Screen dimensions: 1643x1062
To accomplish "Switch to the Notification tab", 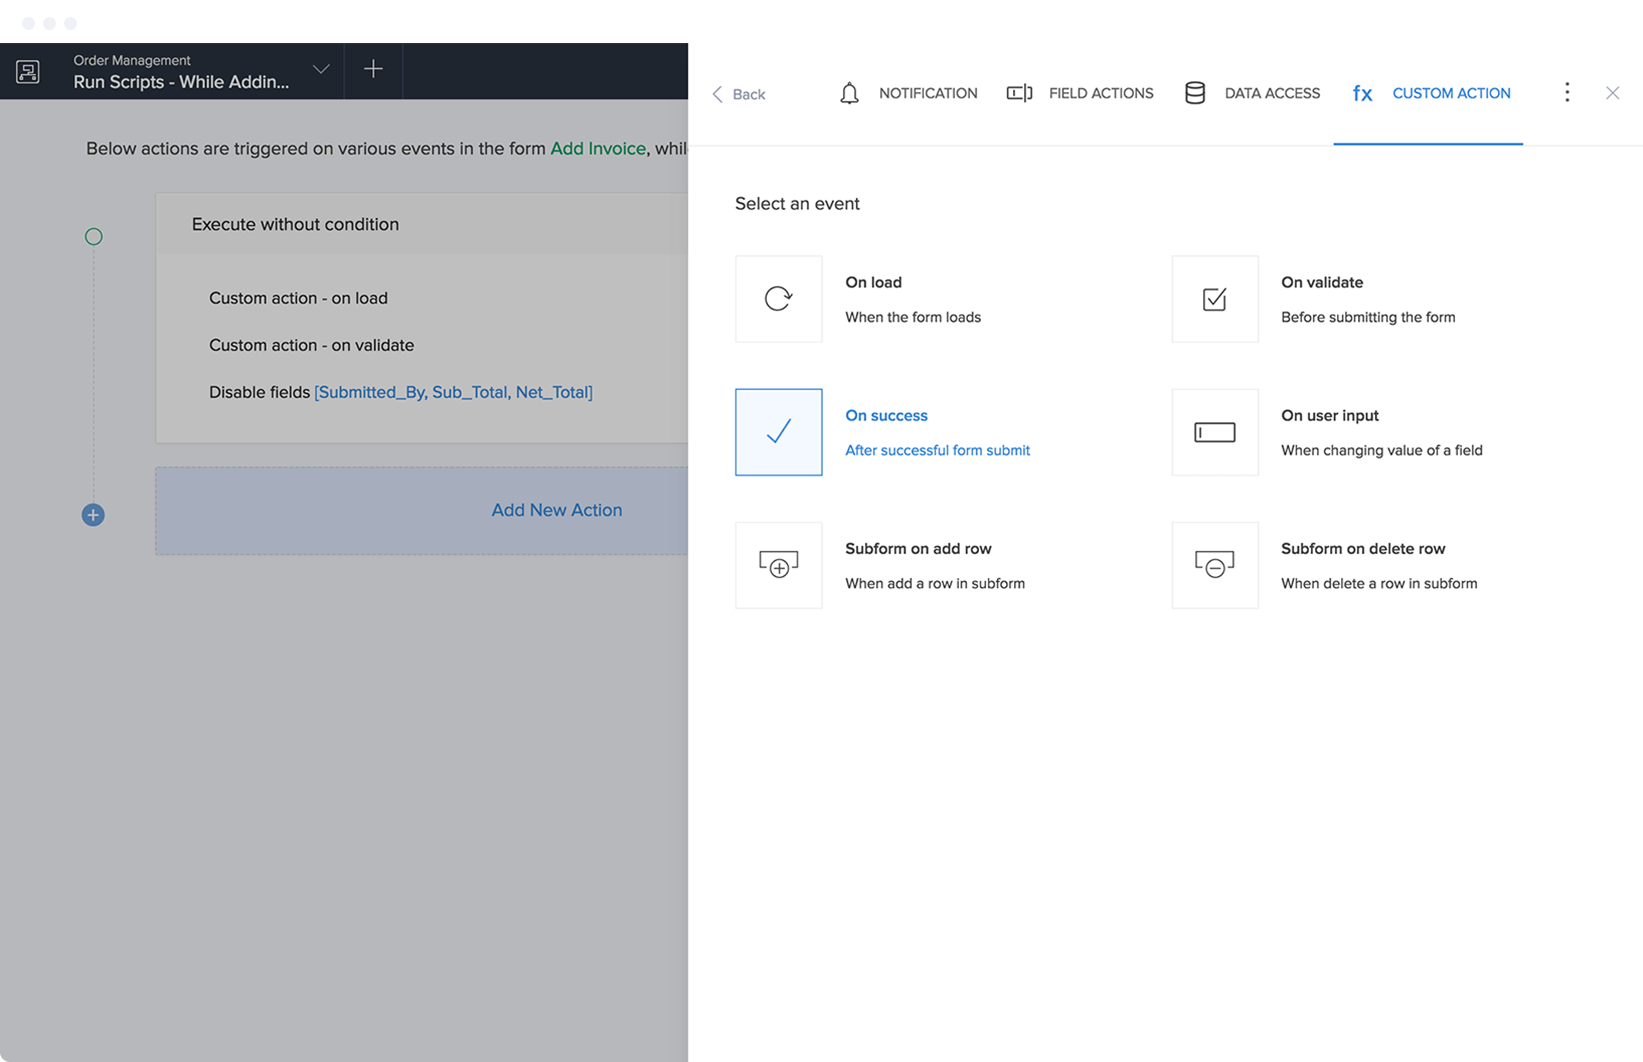I will pyautogui.click(x=908, y=93).
